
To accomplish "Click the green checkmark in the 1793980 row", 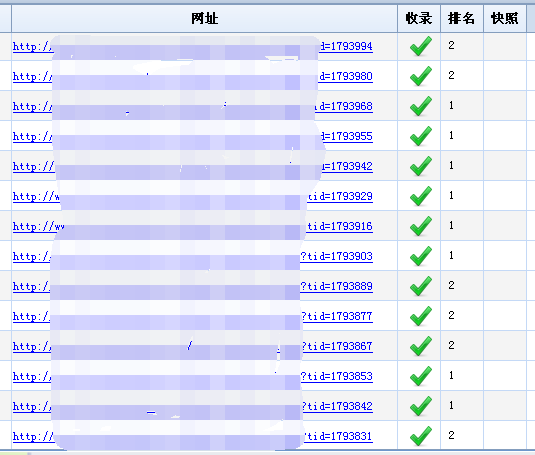I will [421, 76].
